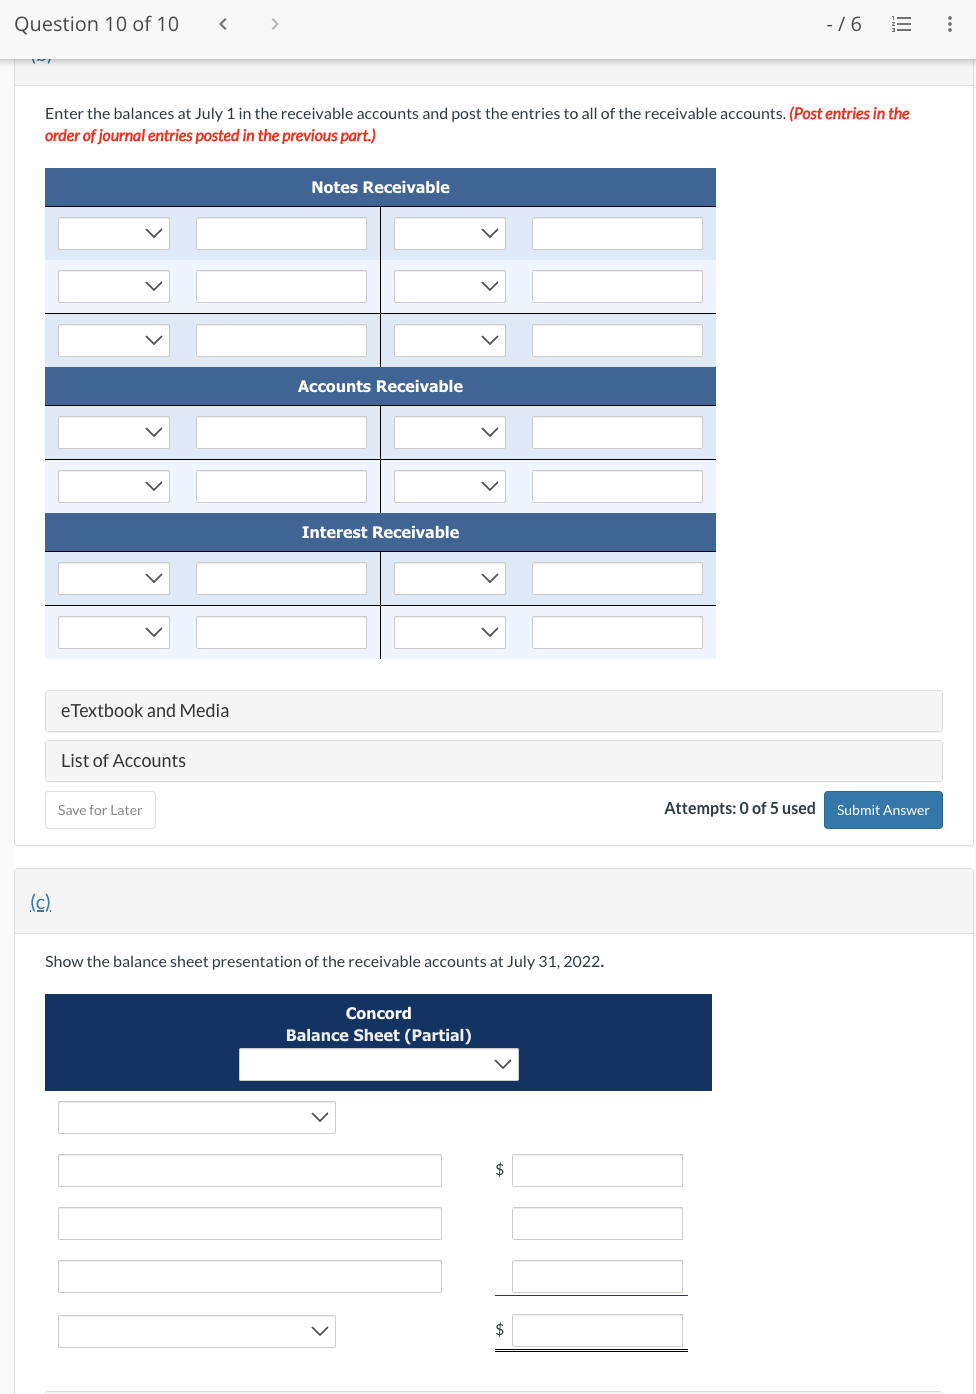976x1394 pixels.
Task: Click the first Balance Sheet account name field
Action: tap(249, 1170)
